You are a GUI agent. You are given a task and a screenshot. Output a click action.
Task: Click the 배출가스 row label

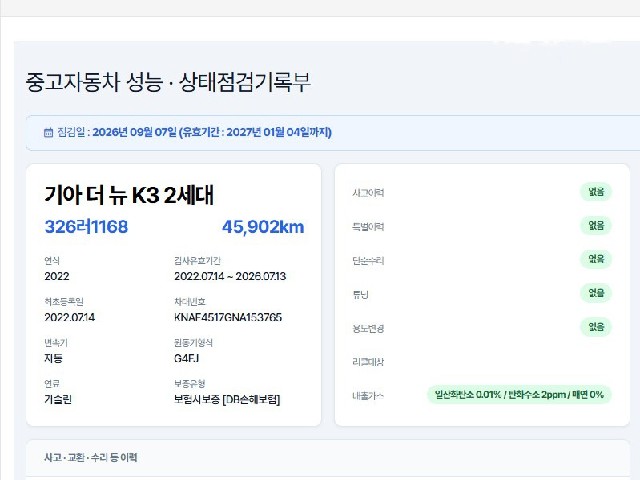click(368, 396)
